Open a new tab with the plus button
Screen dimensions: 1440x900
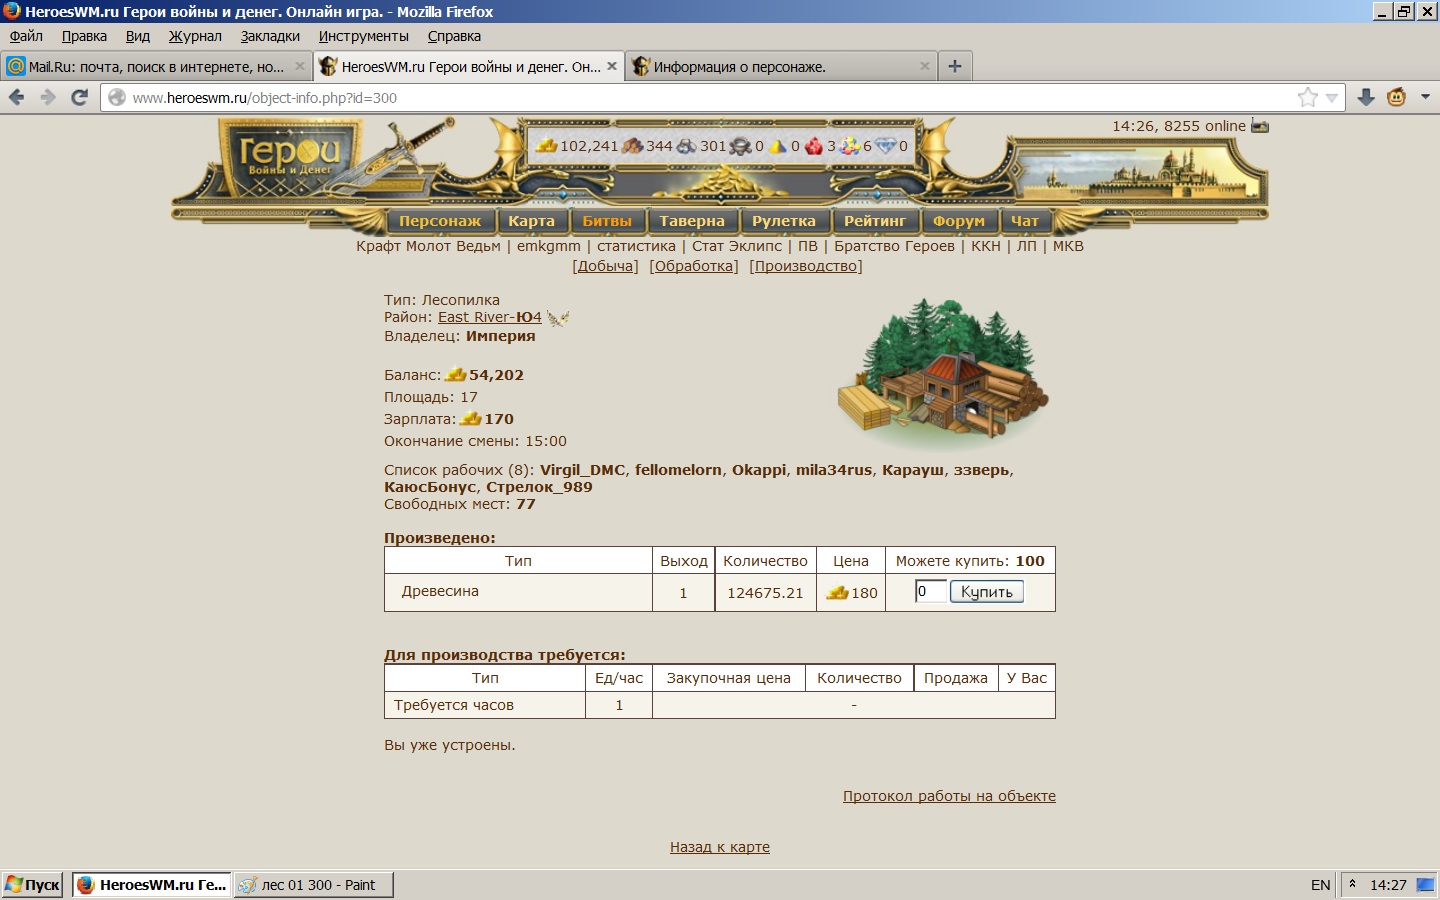tap(955, 66)
